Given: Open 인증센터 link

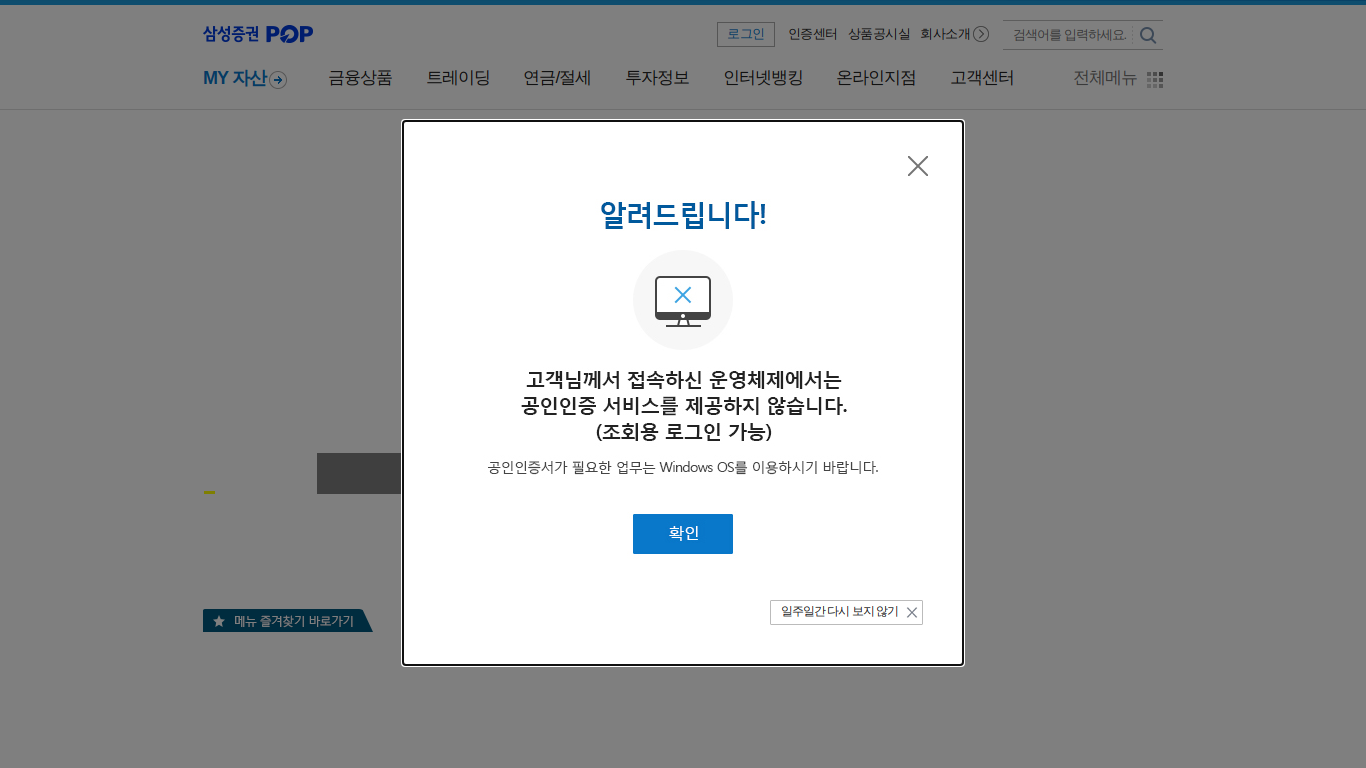Looking at the screenshot, I should pyautogui.click(x=812, y=34).
